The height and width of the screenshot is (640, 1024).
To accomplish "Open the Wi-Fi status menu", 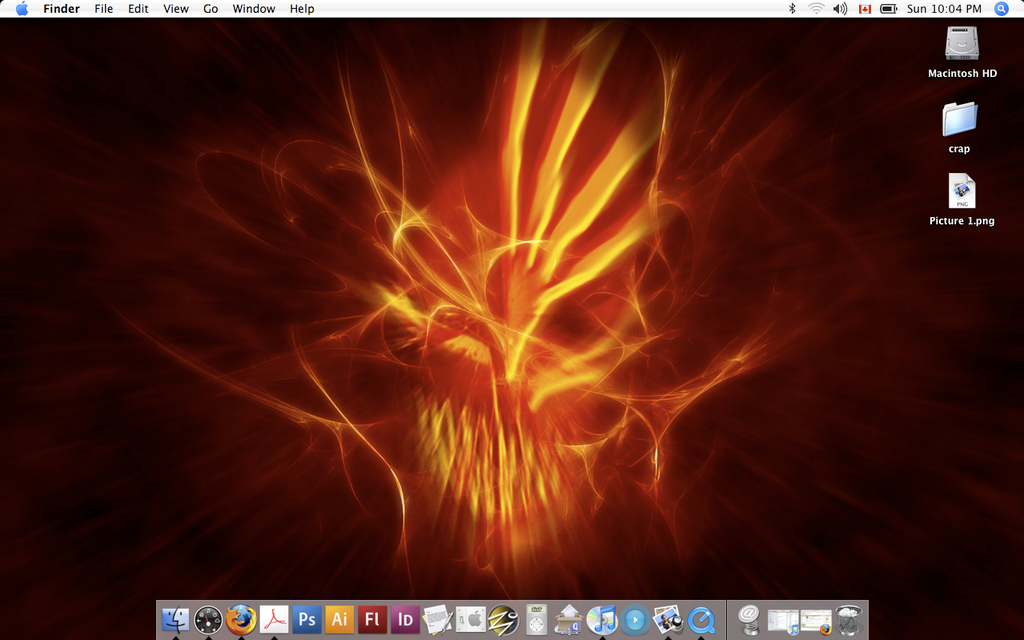I will tap(816, 9).
